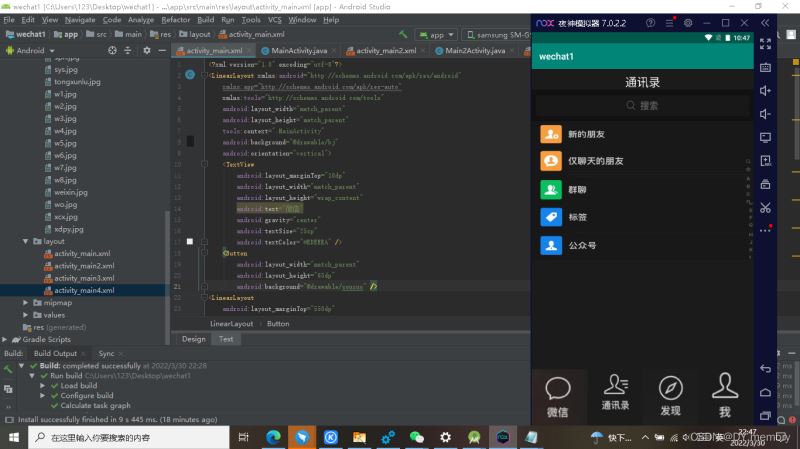Screen dimensions: 800x449
Task: Open Nox settings gear in title bar
Action: coord(688,23)
